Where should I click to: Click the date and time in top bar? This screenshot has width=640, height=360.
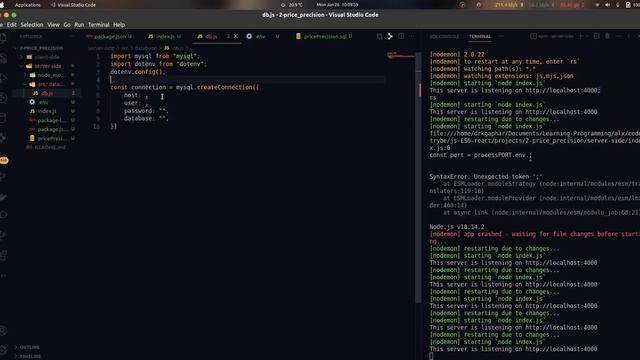pos(337,5)
